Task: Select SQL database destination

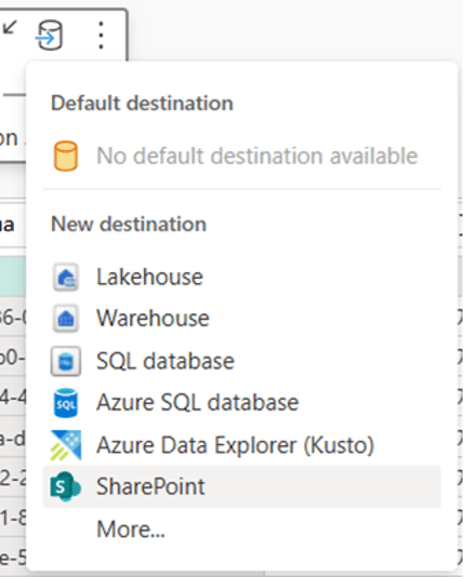Action: click(x=242, y=361)
